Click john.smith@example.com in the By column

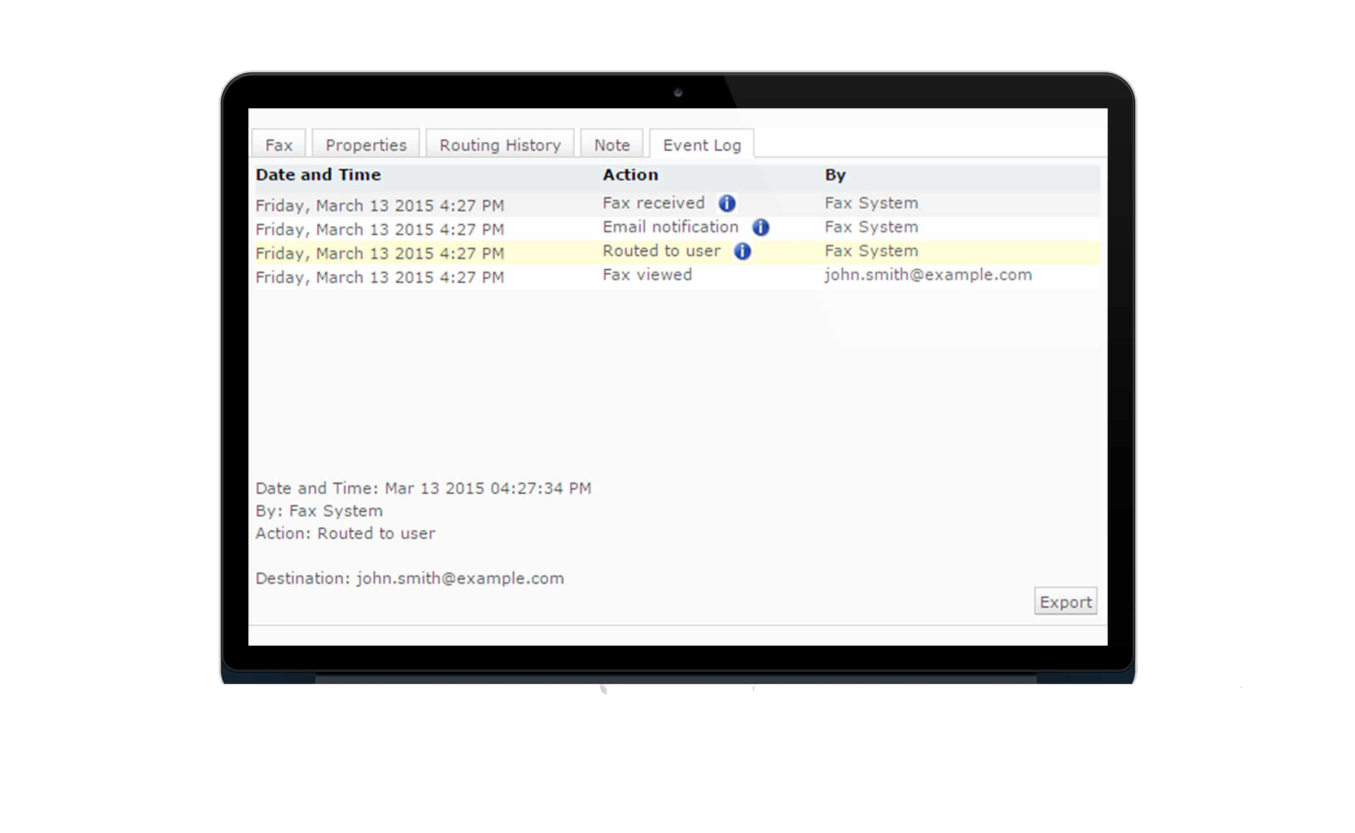[928, 275]
